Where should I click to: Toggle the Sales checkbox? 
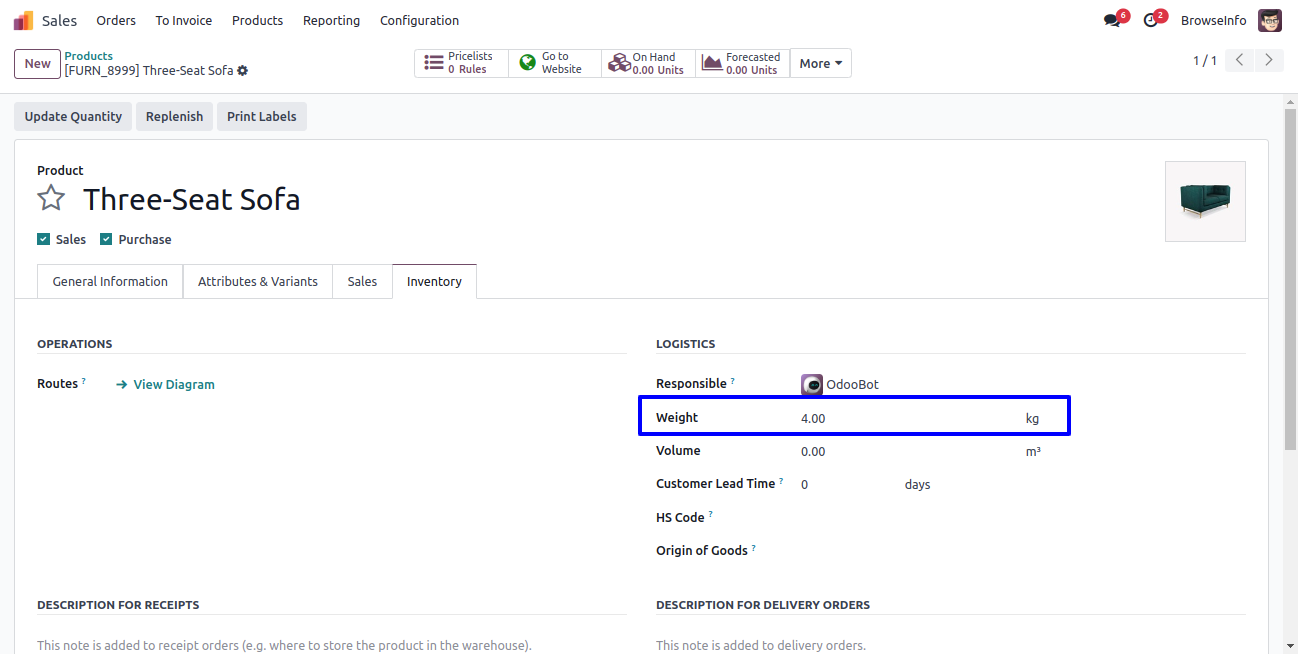pos(43,239)
